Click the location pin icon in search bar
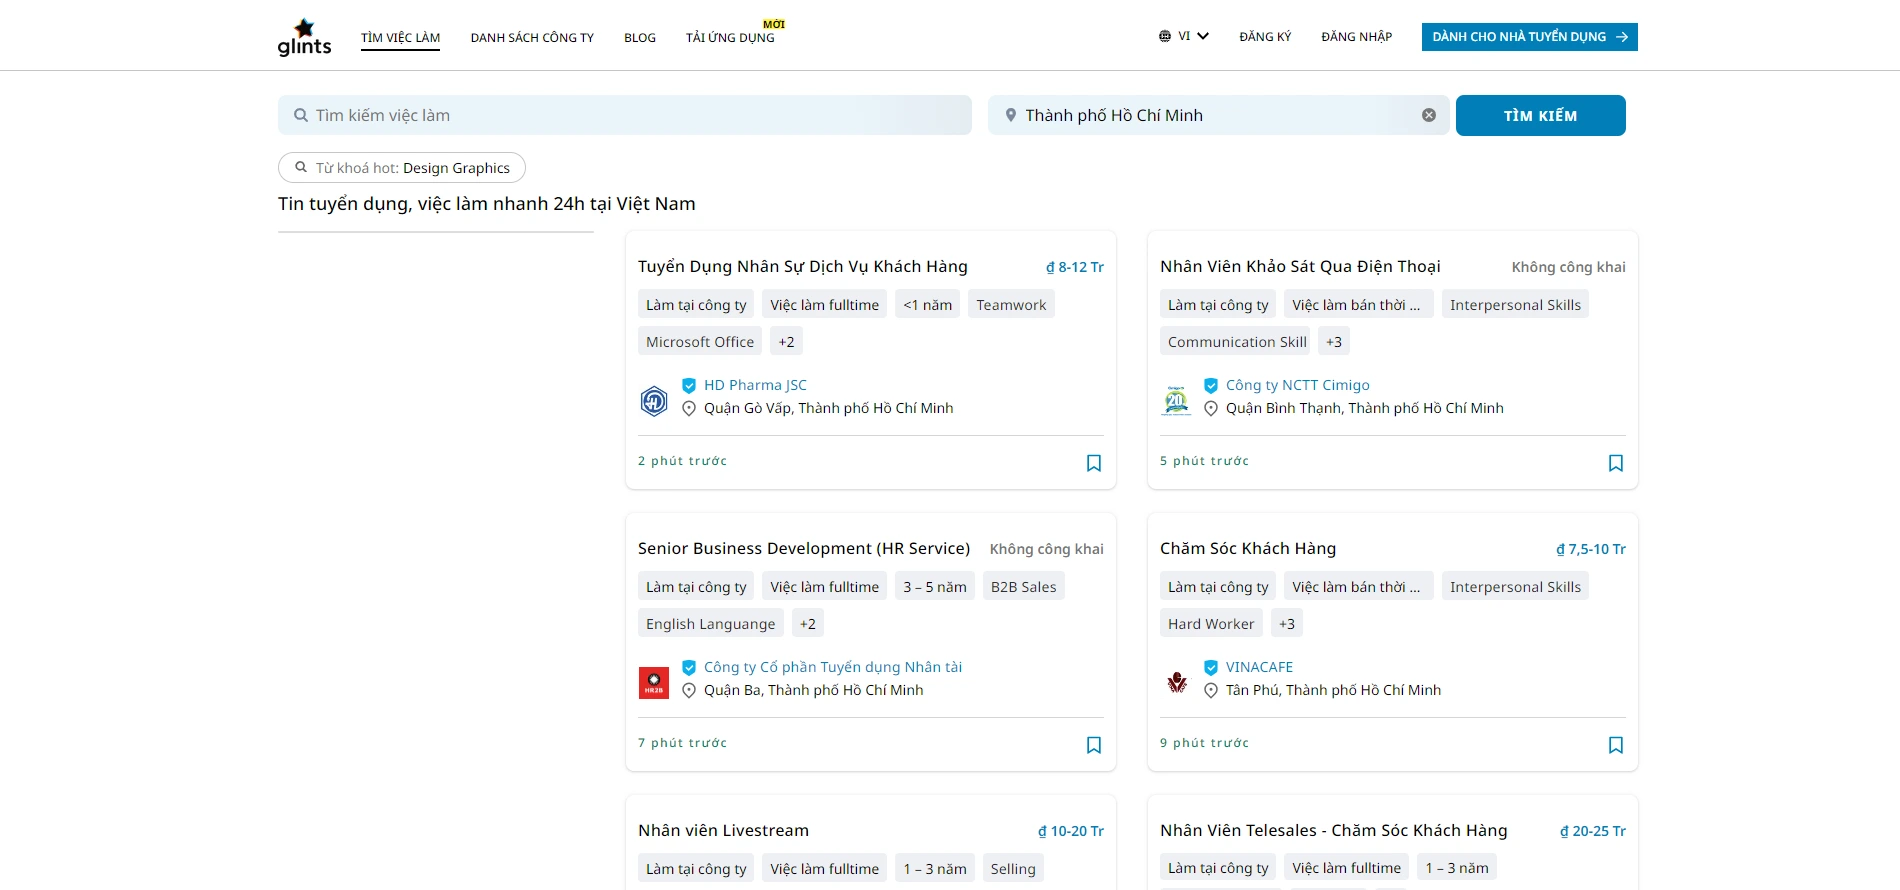Screen dimensions: 1900x890 tap(1011, 115)
